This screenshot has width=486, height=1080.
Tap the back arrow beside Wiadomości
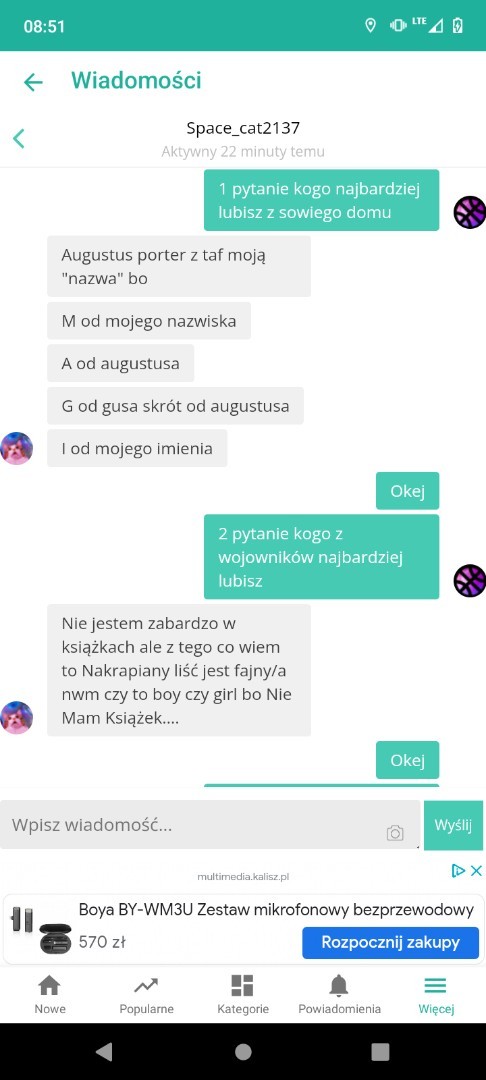tap(33, 83)
